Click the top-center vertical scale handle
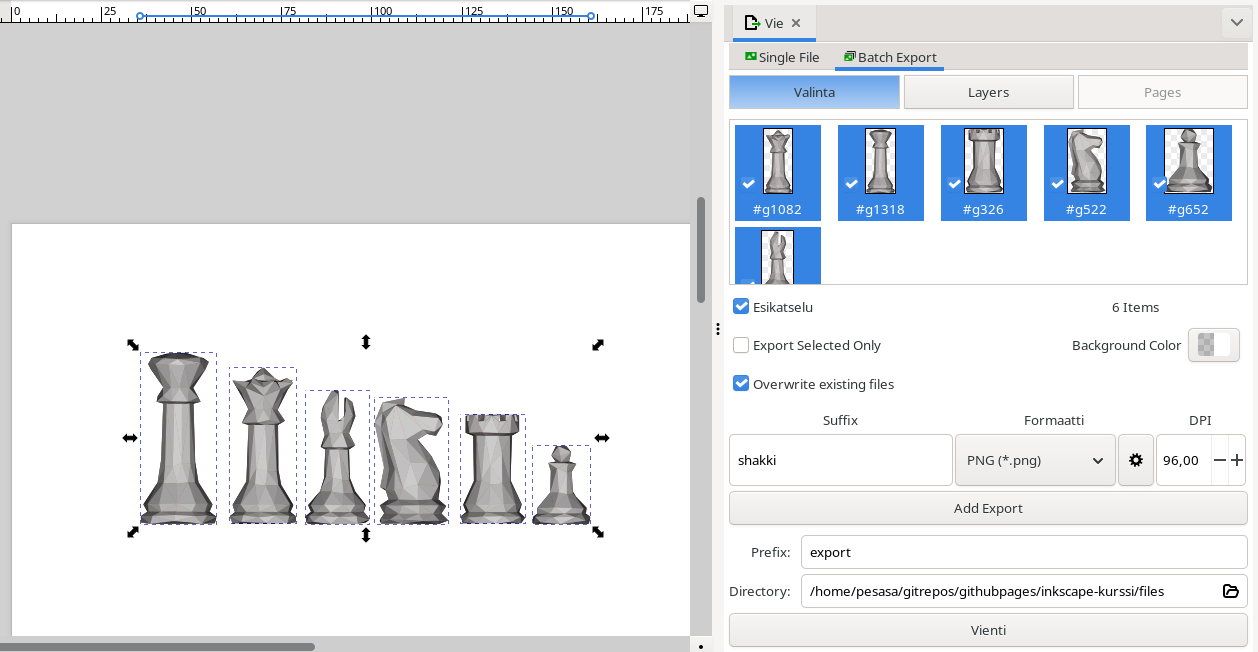This screenshot has width=1258, height=652. [366, 342]
